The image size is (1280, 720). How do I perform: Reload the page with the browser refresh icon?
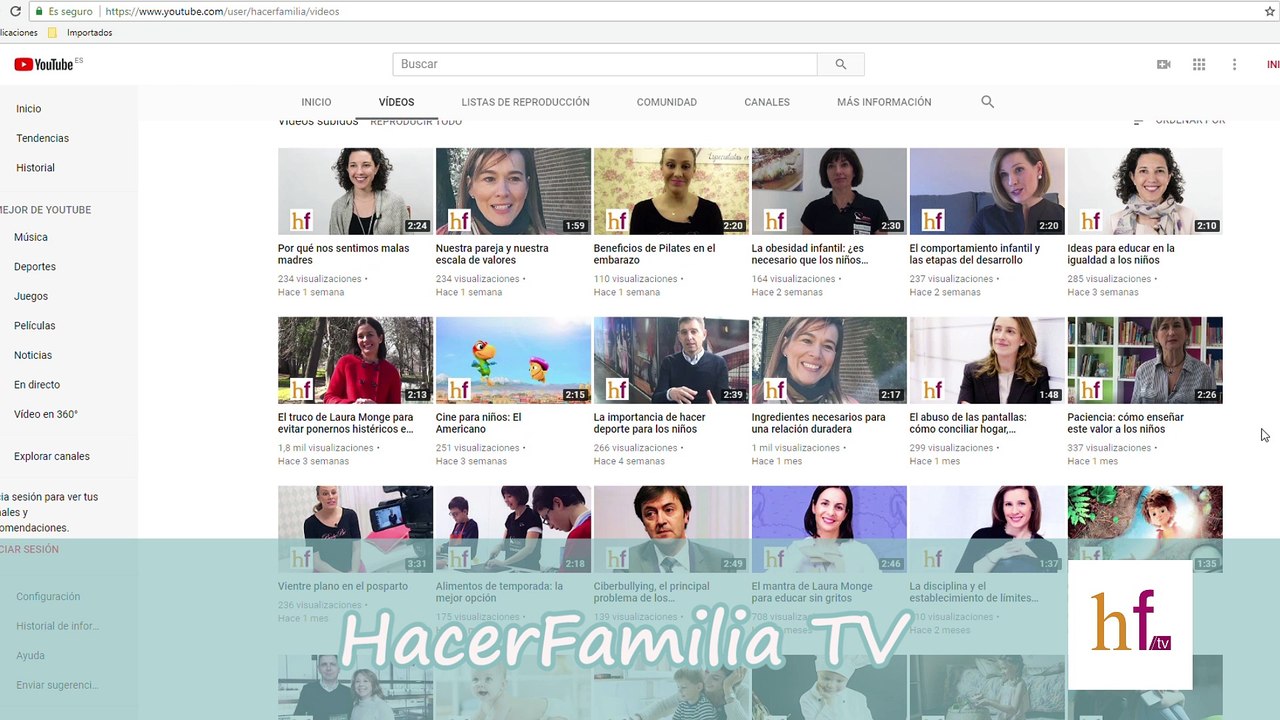coord(15,11)
